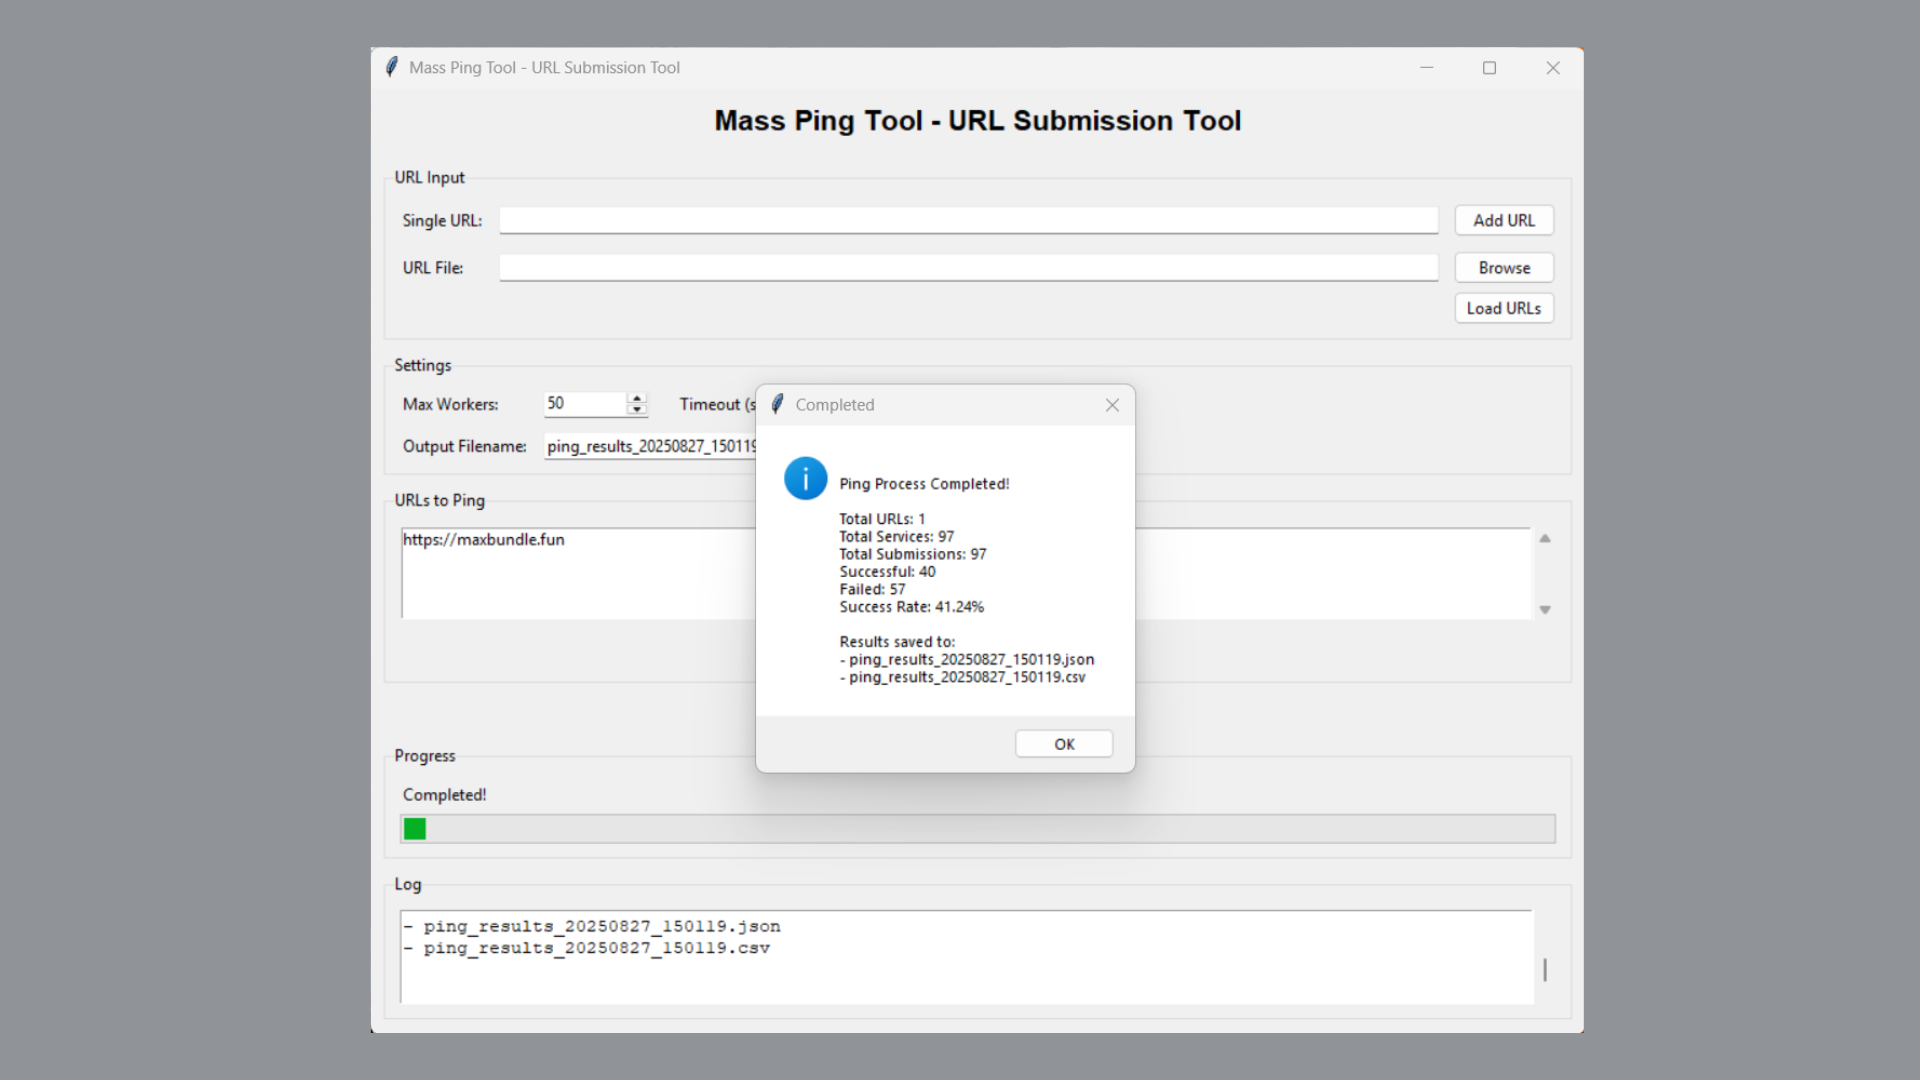Viewport: 1920px width, 1080px height.
Task: Click the maxbundle.fun URL entry
Action: 484,540
